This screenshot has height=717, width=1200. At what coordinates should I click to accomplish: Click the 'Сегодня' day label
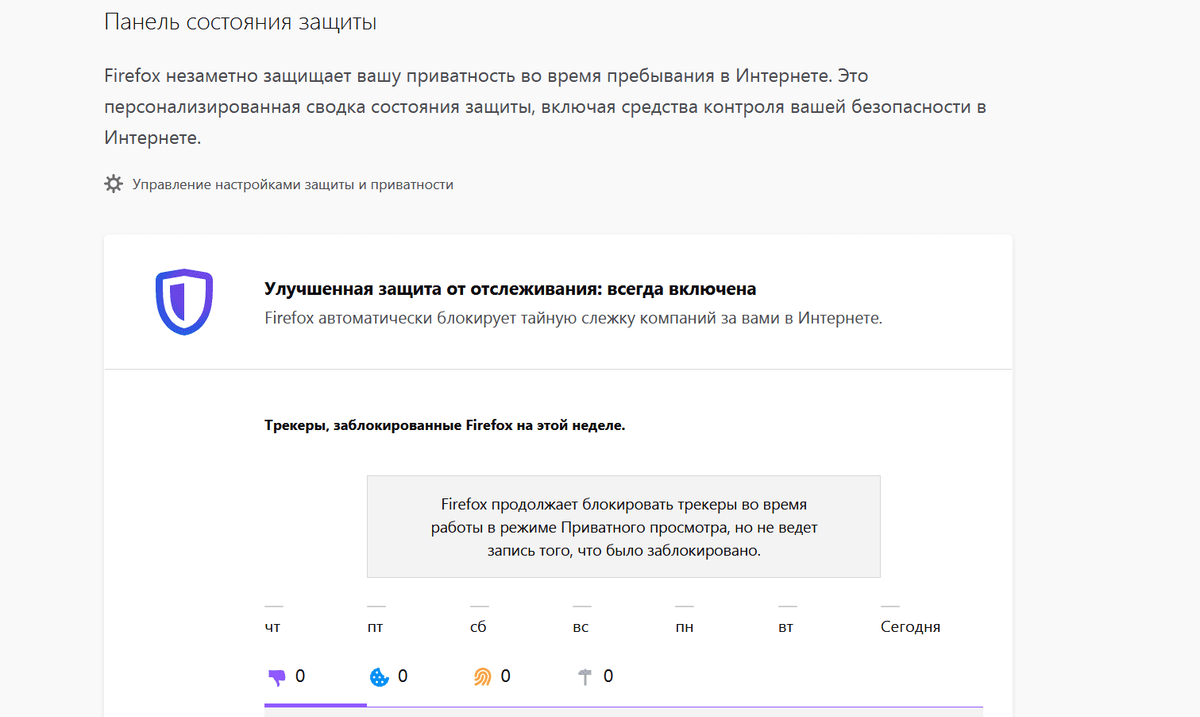910,627
